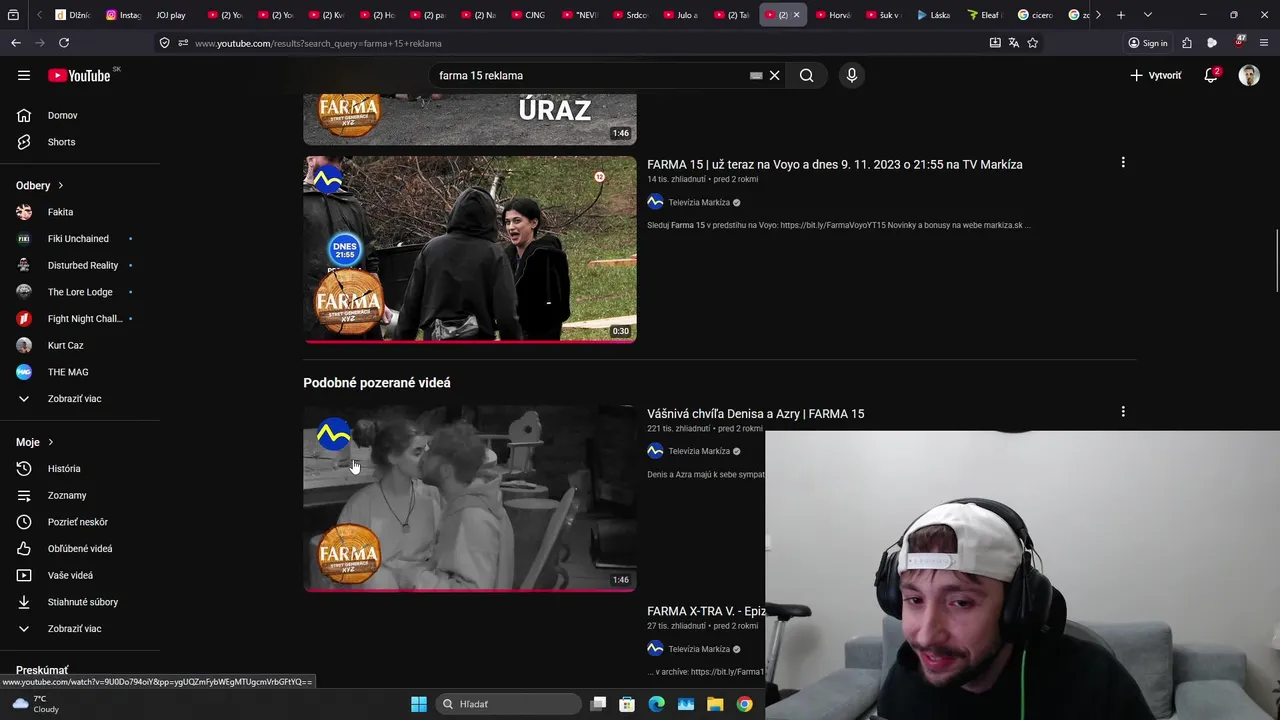This screenshot has height=720, width=1280.
Task: Clear the search text with the X
Action: 774,75
